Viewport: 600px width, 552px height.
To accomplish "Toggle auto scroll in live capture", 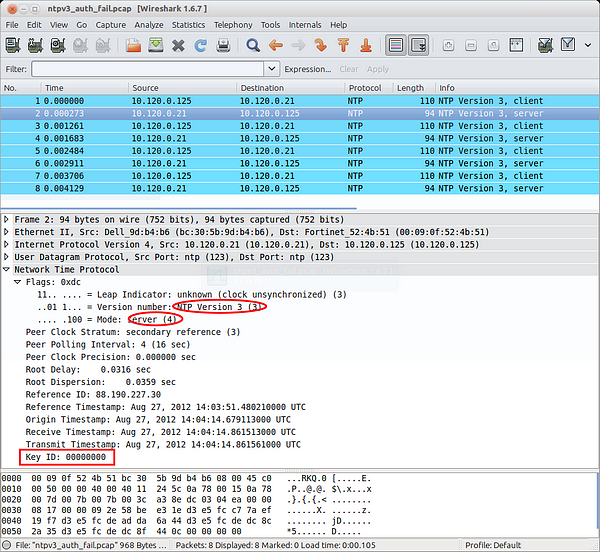I will click(x=418, y=45).
